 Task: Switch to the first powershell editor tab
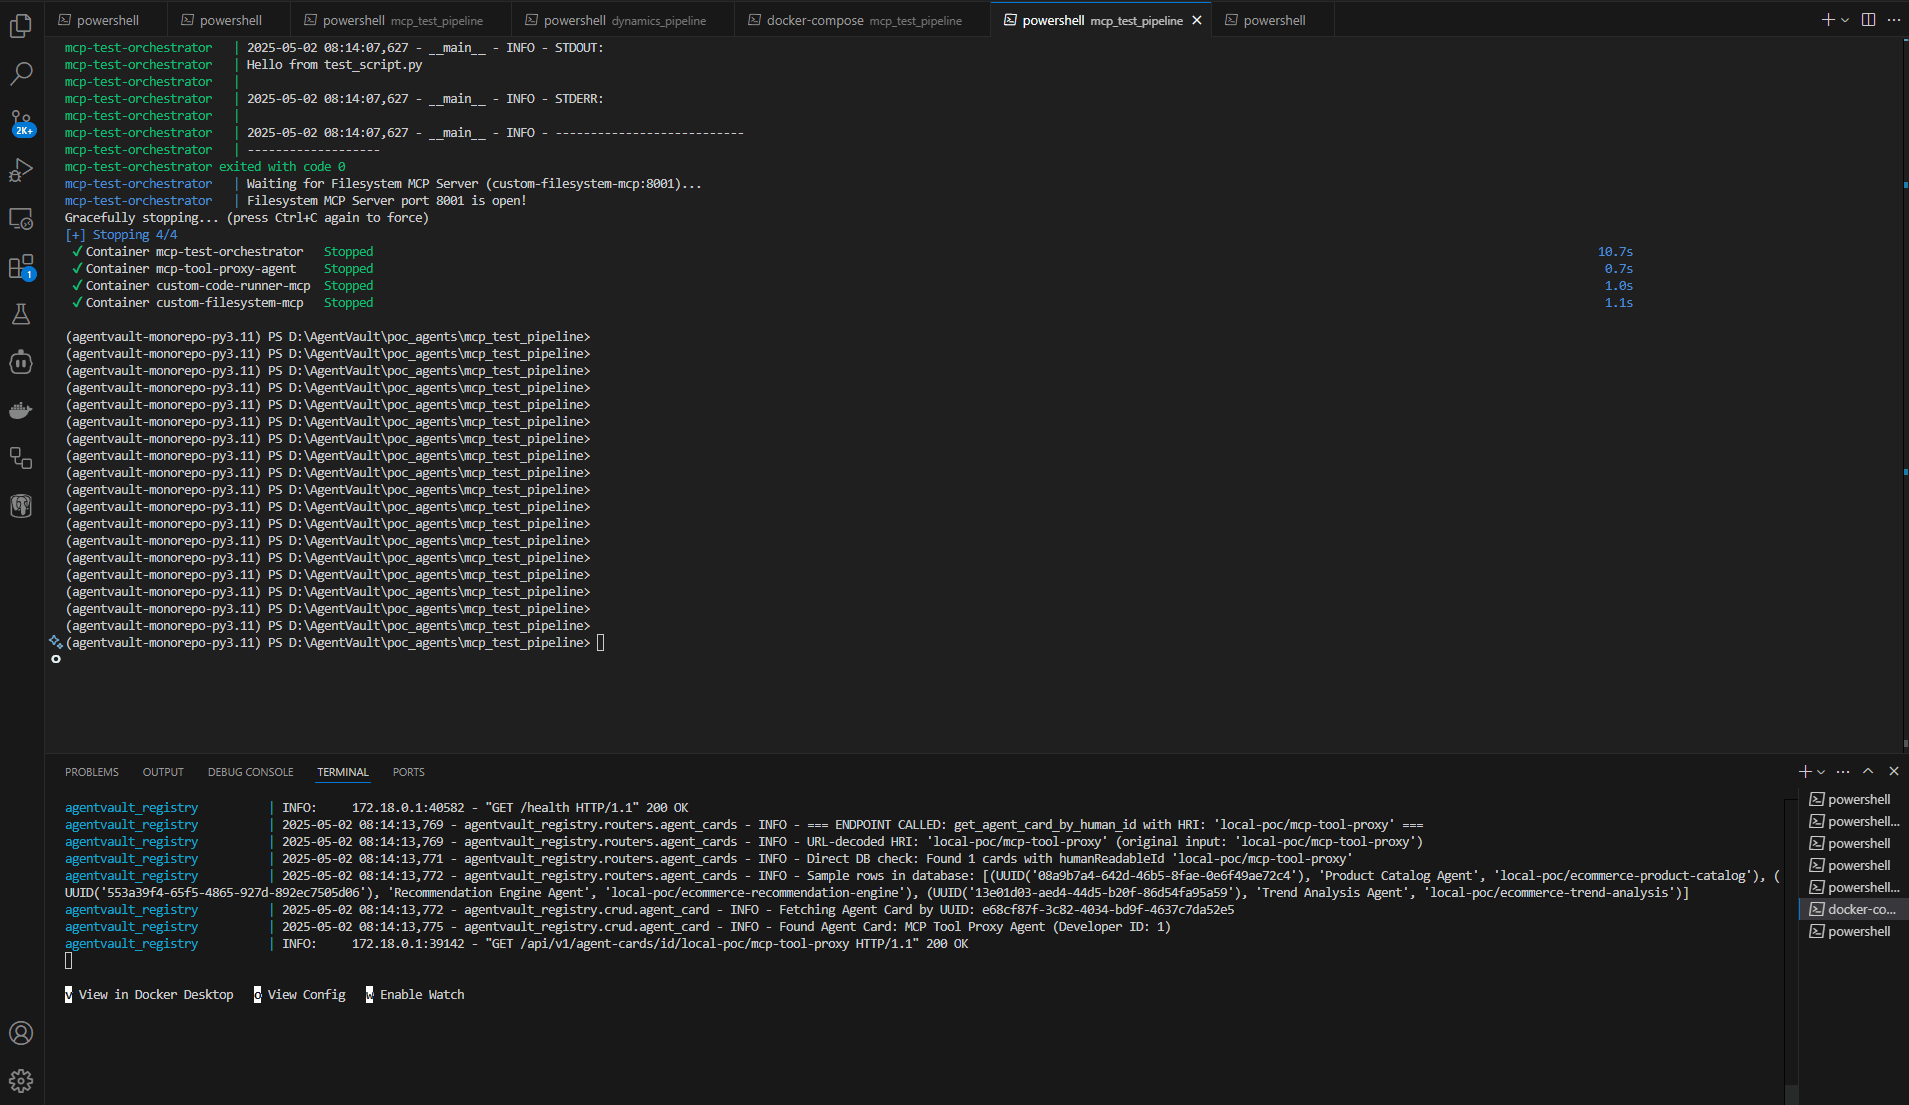(106, 20)
